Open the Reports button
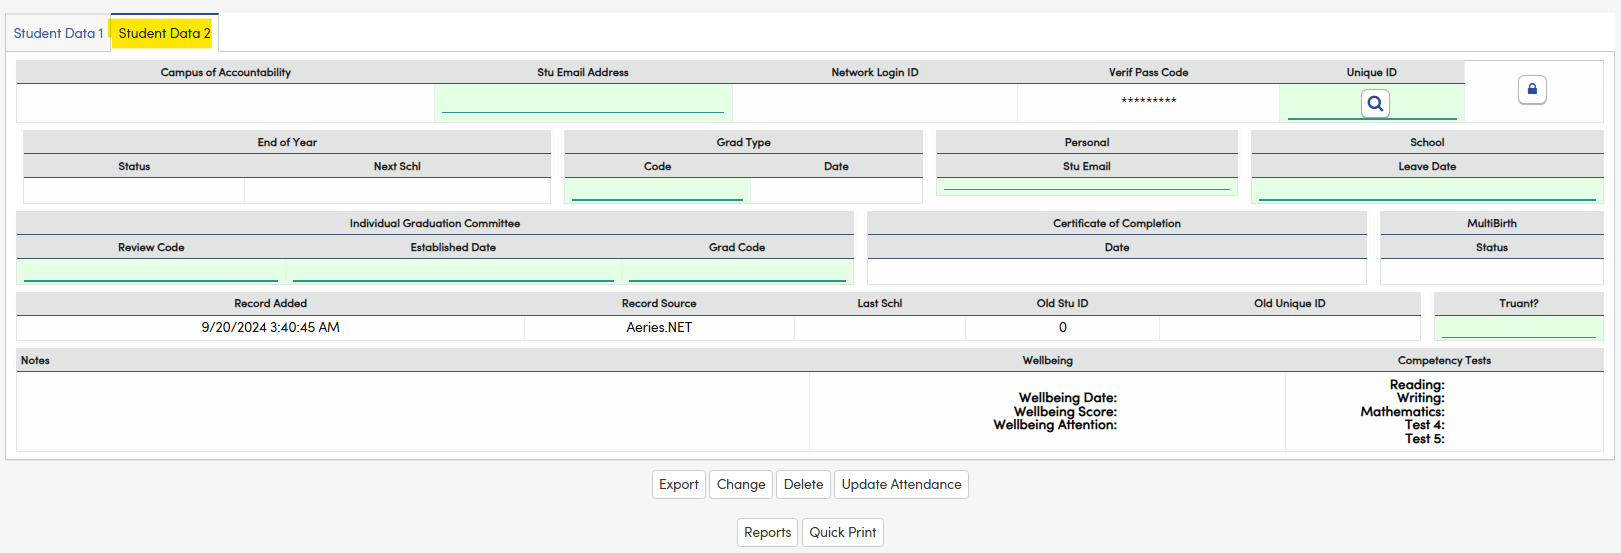Screen dimensions: 1621x553 [768, 532]
